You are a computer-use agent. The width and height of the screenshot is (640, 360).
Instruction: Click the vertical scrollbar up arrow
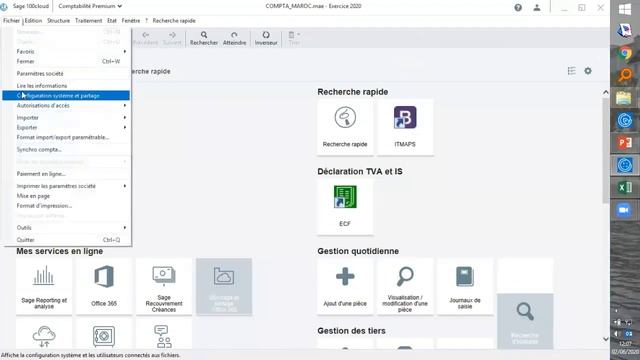coord(606,93)
